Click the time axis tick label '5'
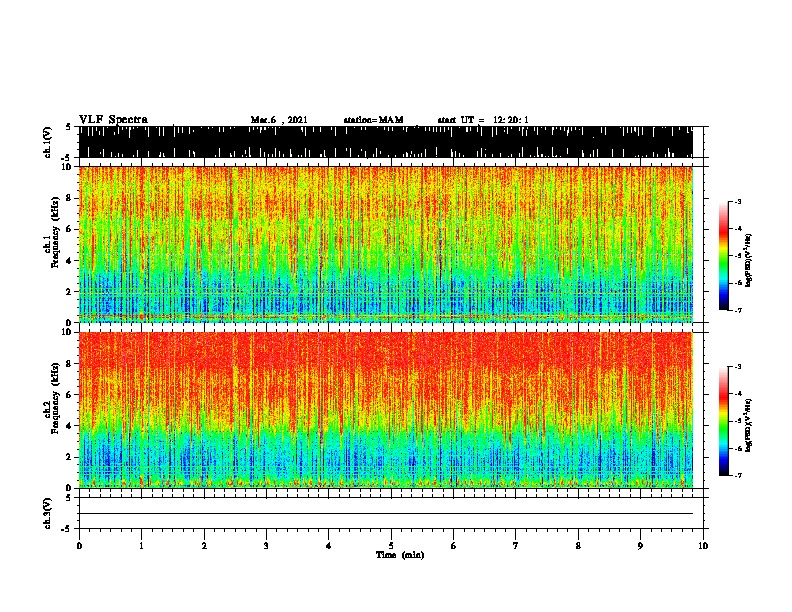792x612 pixels. click(391, 545)
